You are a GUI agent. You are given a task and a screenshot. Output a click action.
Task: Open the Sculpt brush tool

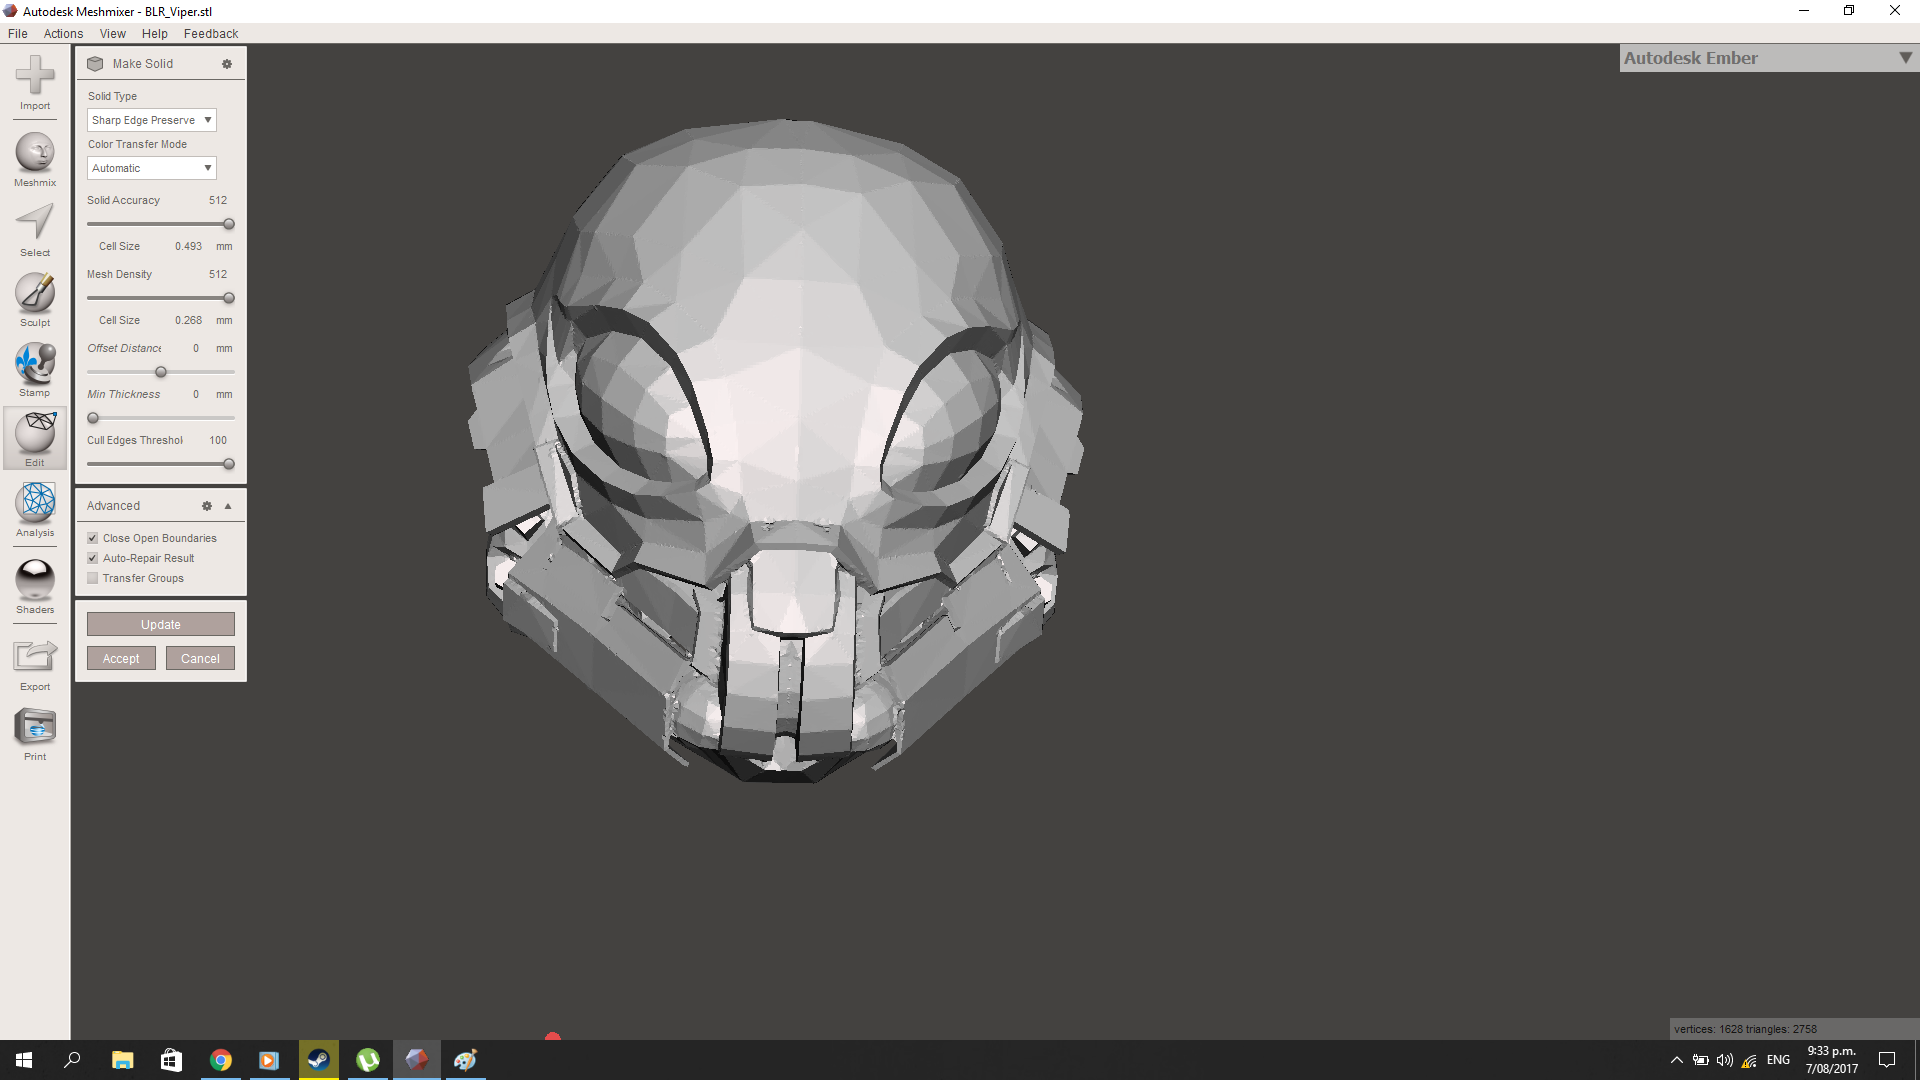tap(35, 300)
